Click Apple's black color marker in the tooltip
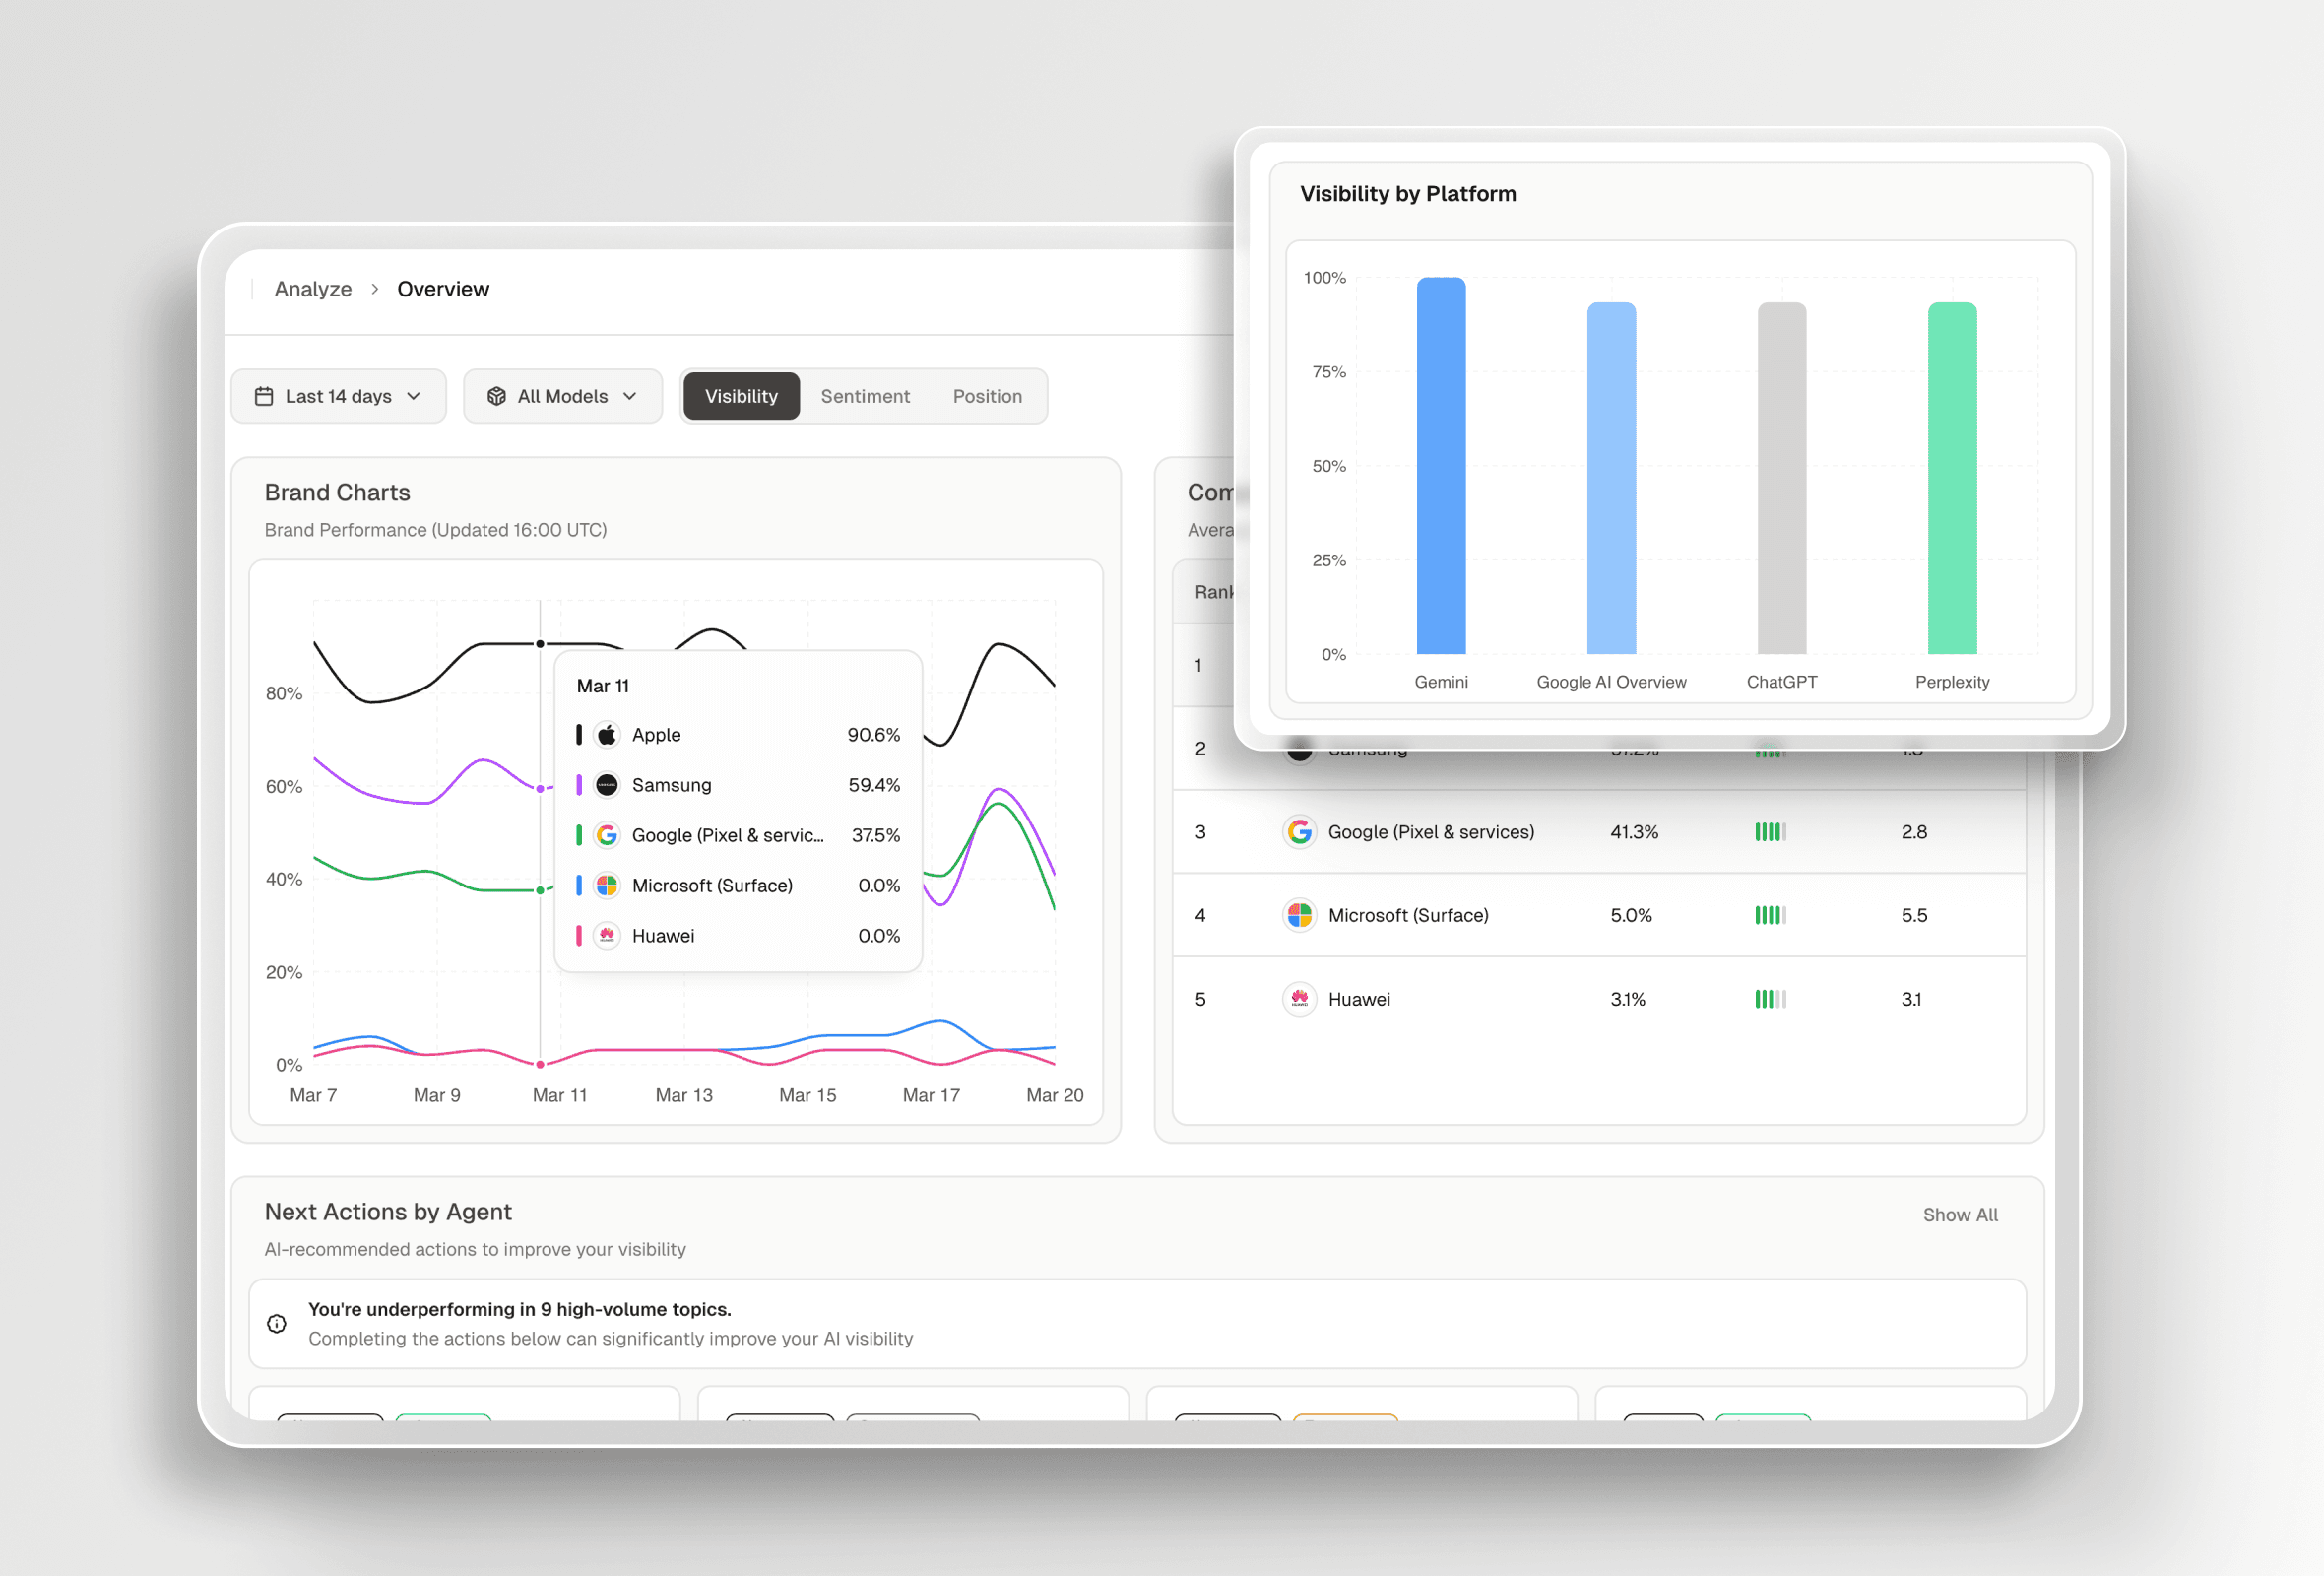This screenshot has height=1576, width=2324. 579,734
